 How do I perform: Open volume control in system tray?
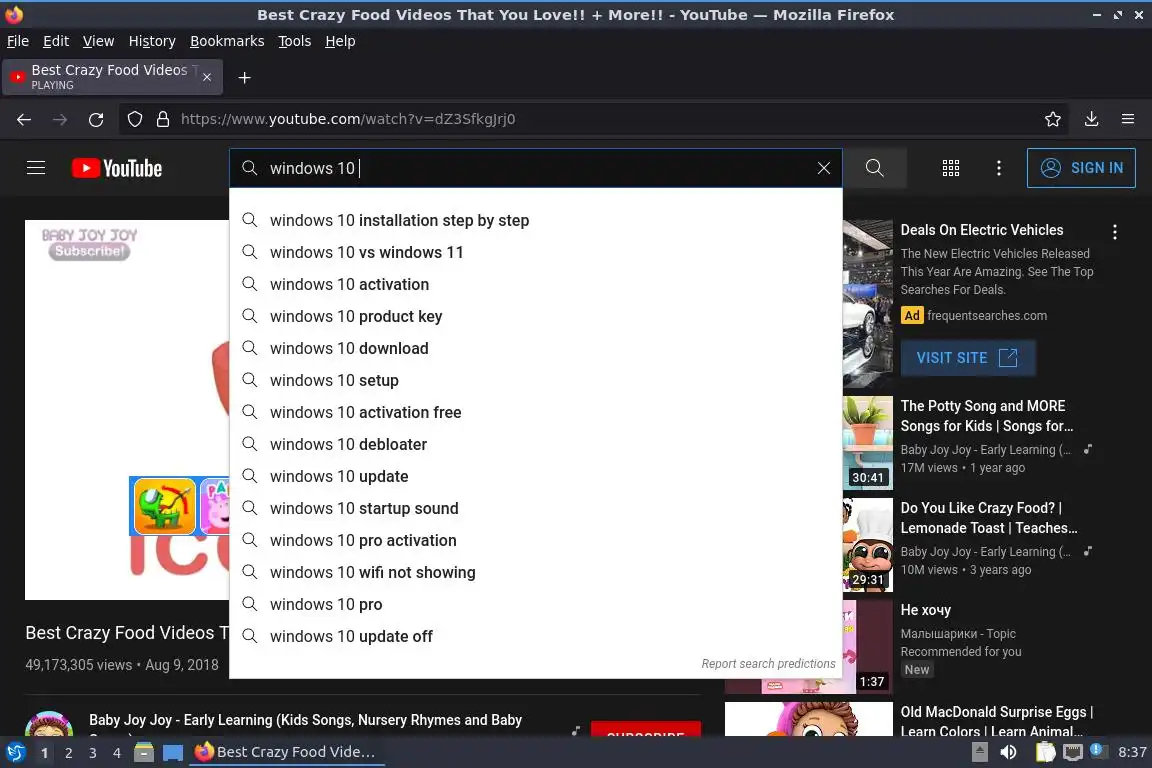click(x=1008, y=753)
